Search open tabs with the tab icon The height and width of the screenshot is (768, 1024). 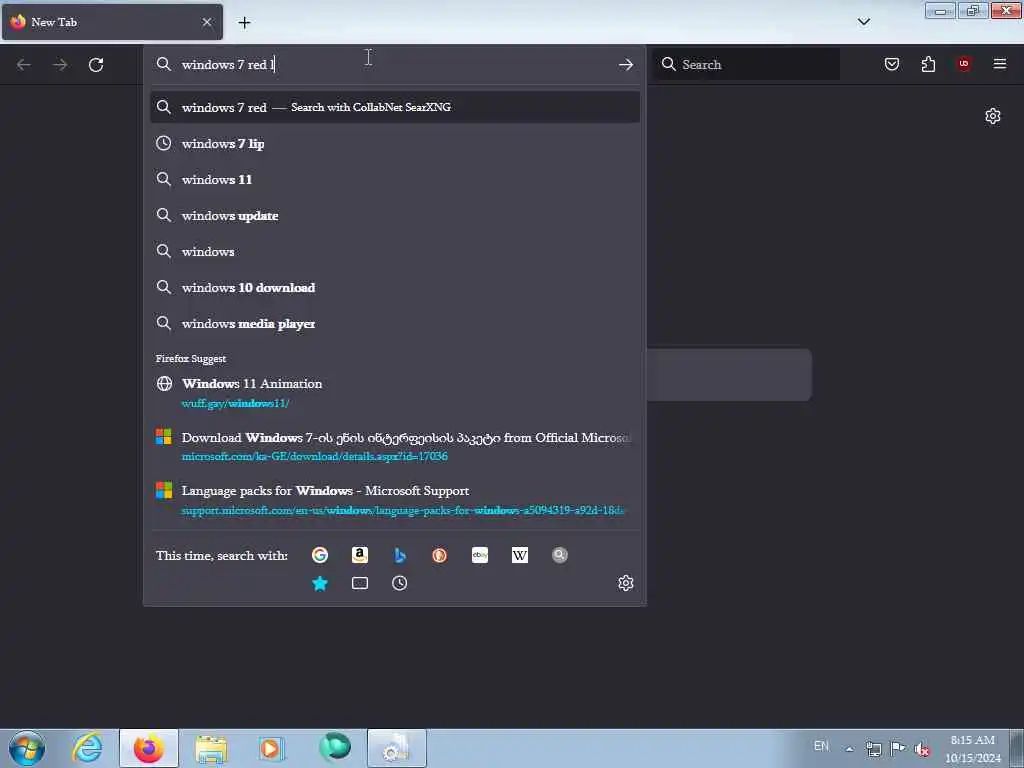coord(360,583)
